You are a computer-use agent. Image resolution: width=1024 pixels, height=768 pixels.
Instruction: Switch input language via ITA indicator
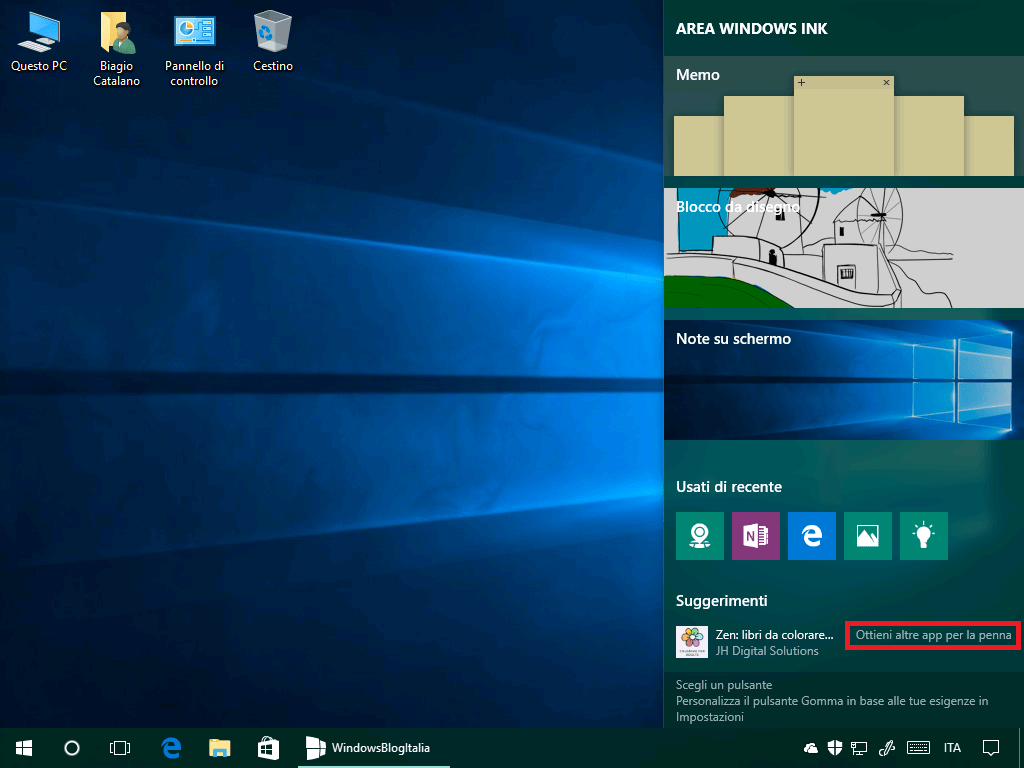click(954, 747)
